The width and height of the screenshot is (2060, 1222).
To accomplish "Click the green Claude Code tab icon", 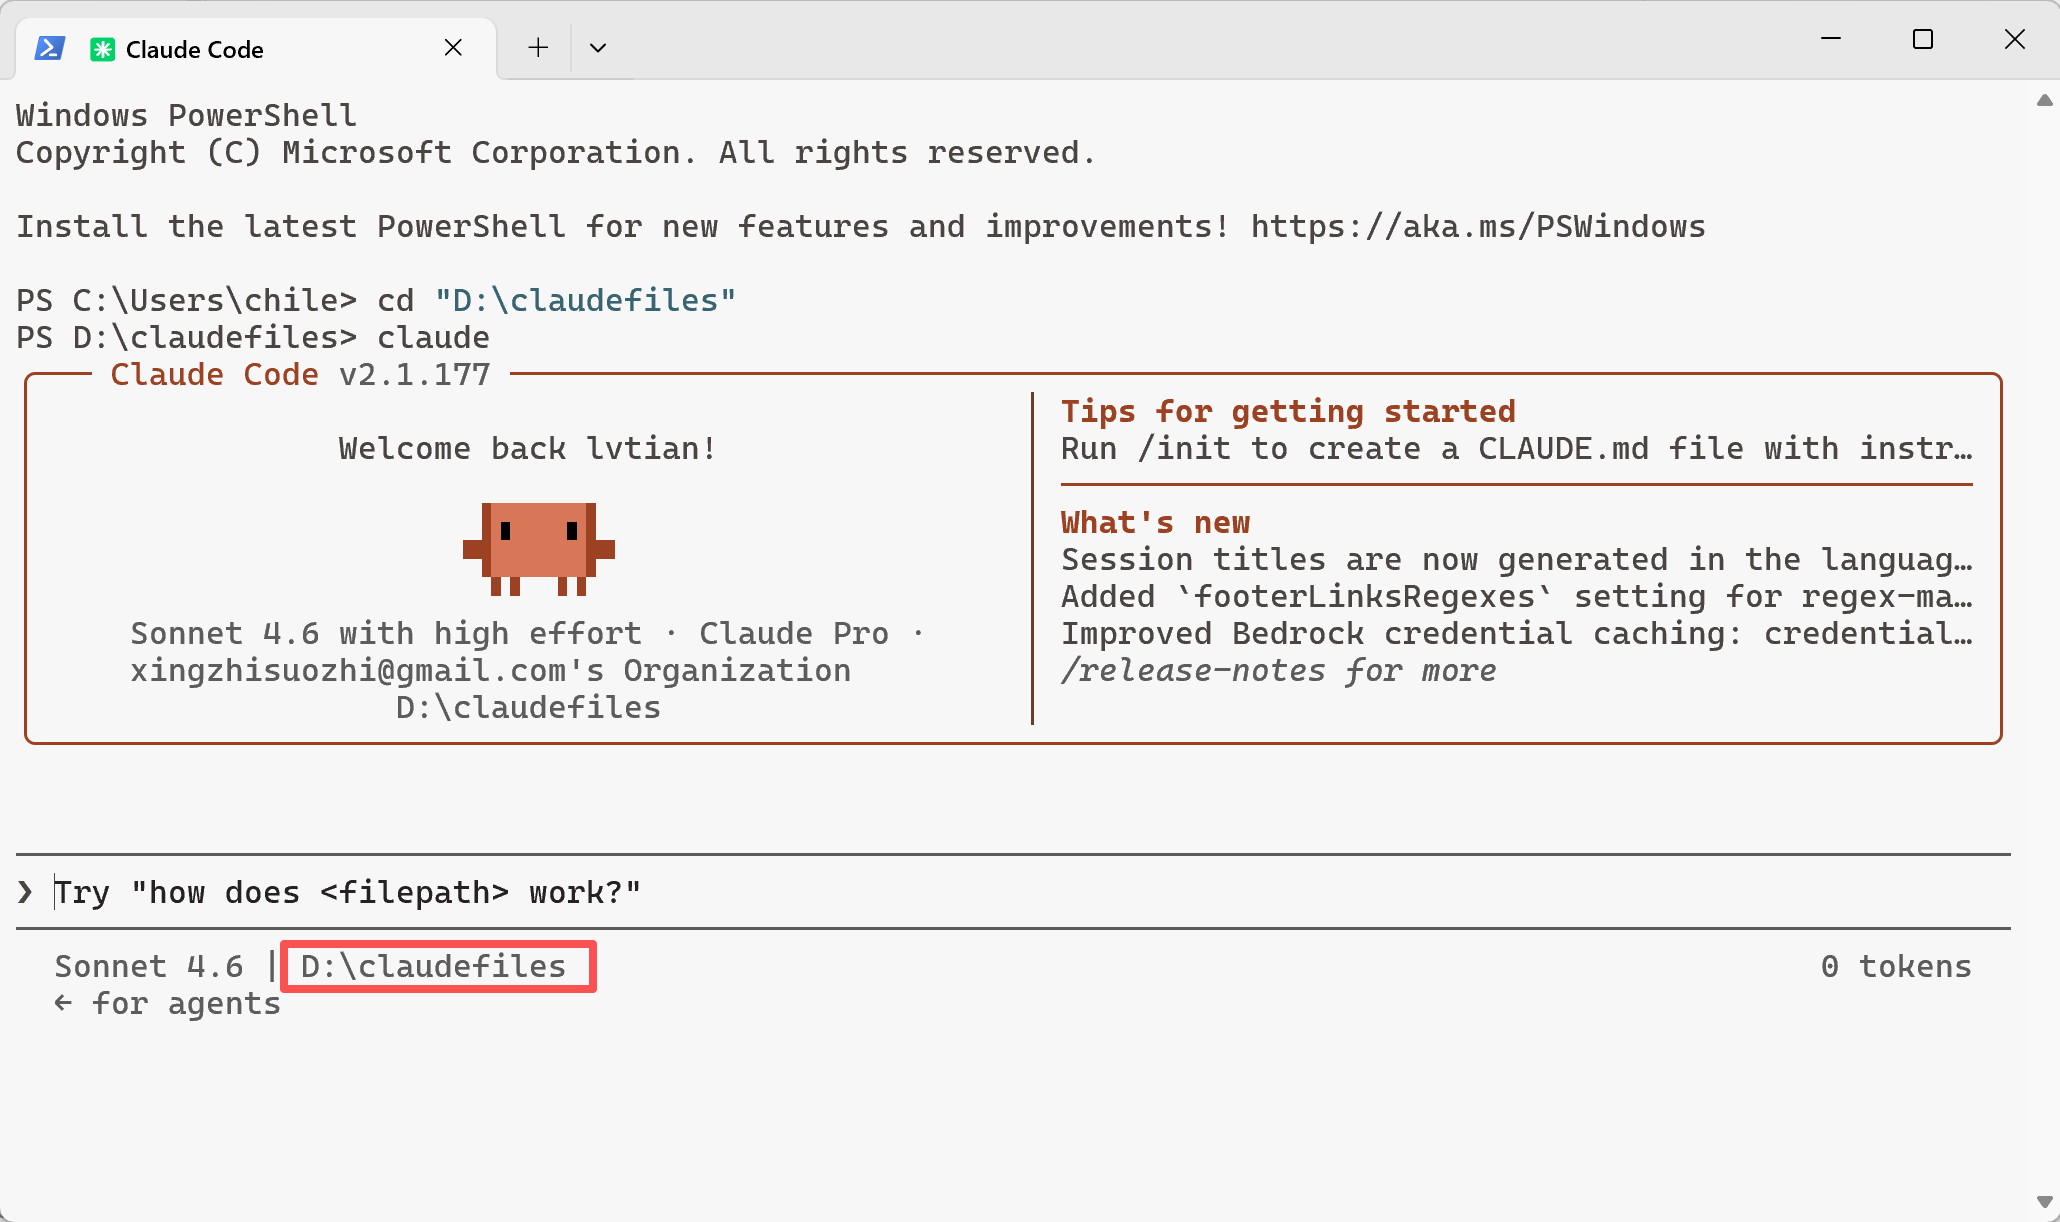I will [102, 49].
